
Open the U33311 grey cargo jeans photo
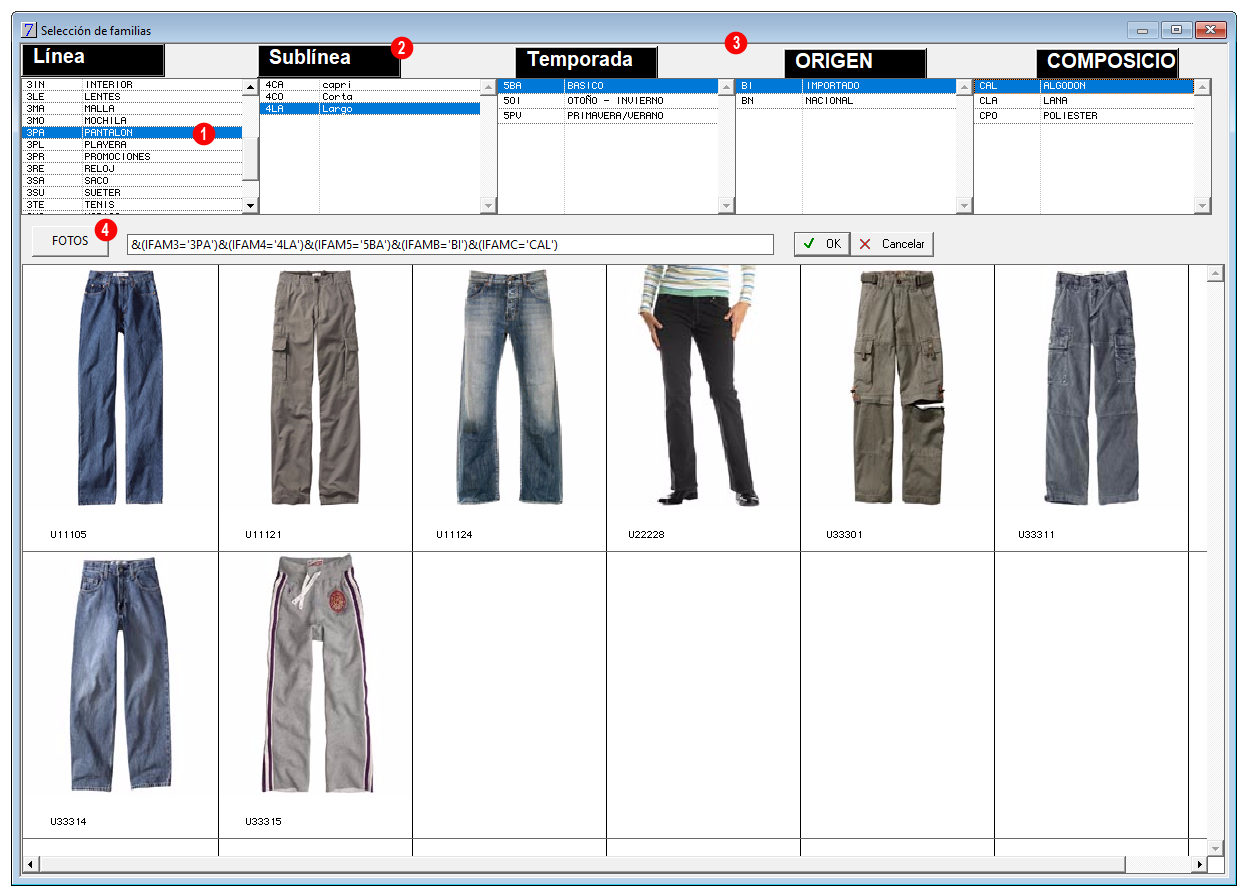coord(1091,389)
